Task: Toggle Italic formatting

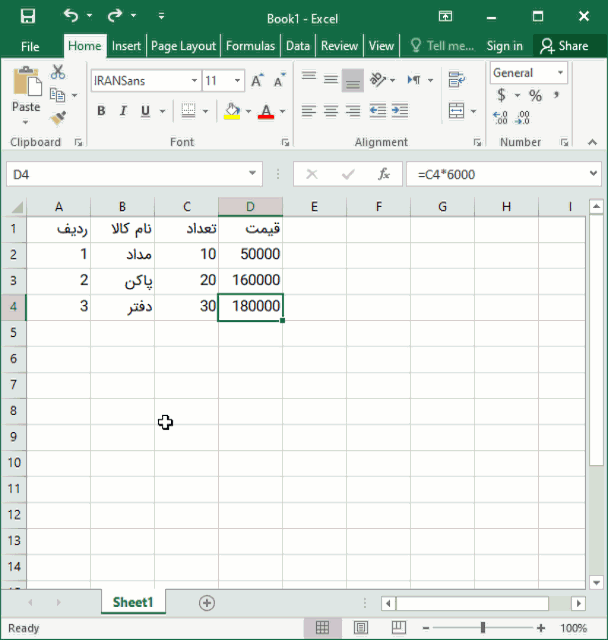Action: pos(124,111)
